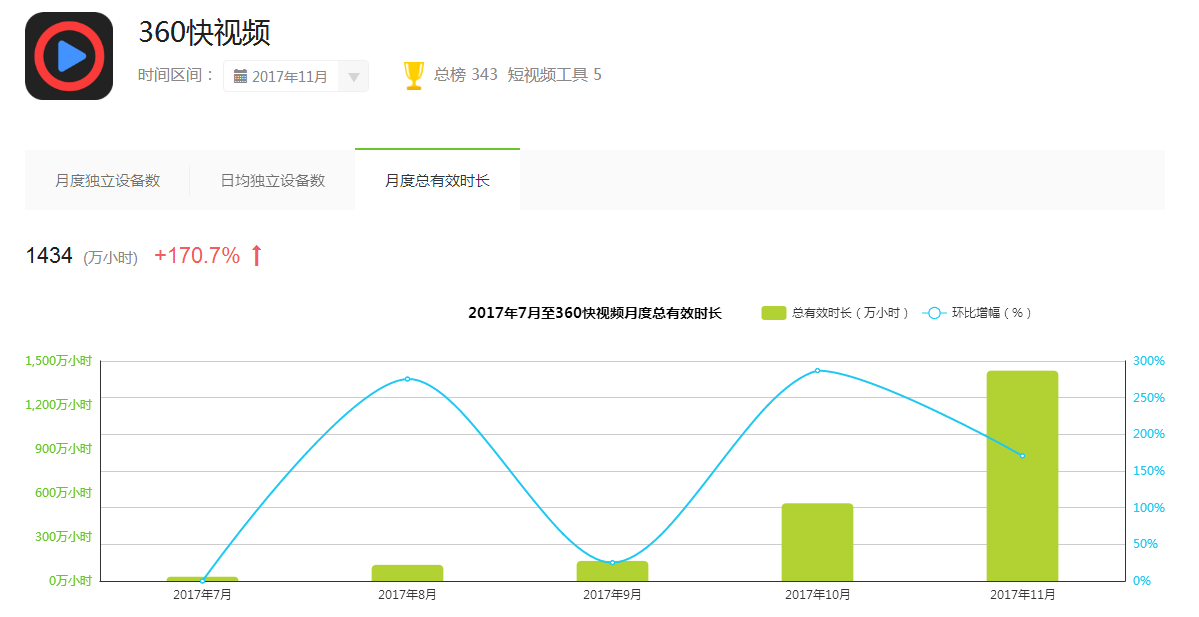Click the 2017年9月 green bar
This screenshot has height=617, width=1199.
(612, 572)
